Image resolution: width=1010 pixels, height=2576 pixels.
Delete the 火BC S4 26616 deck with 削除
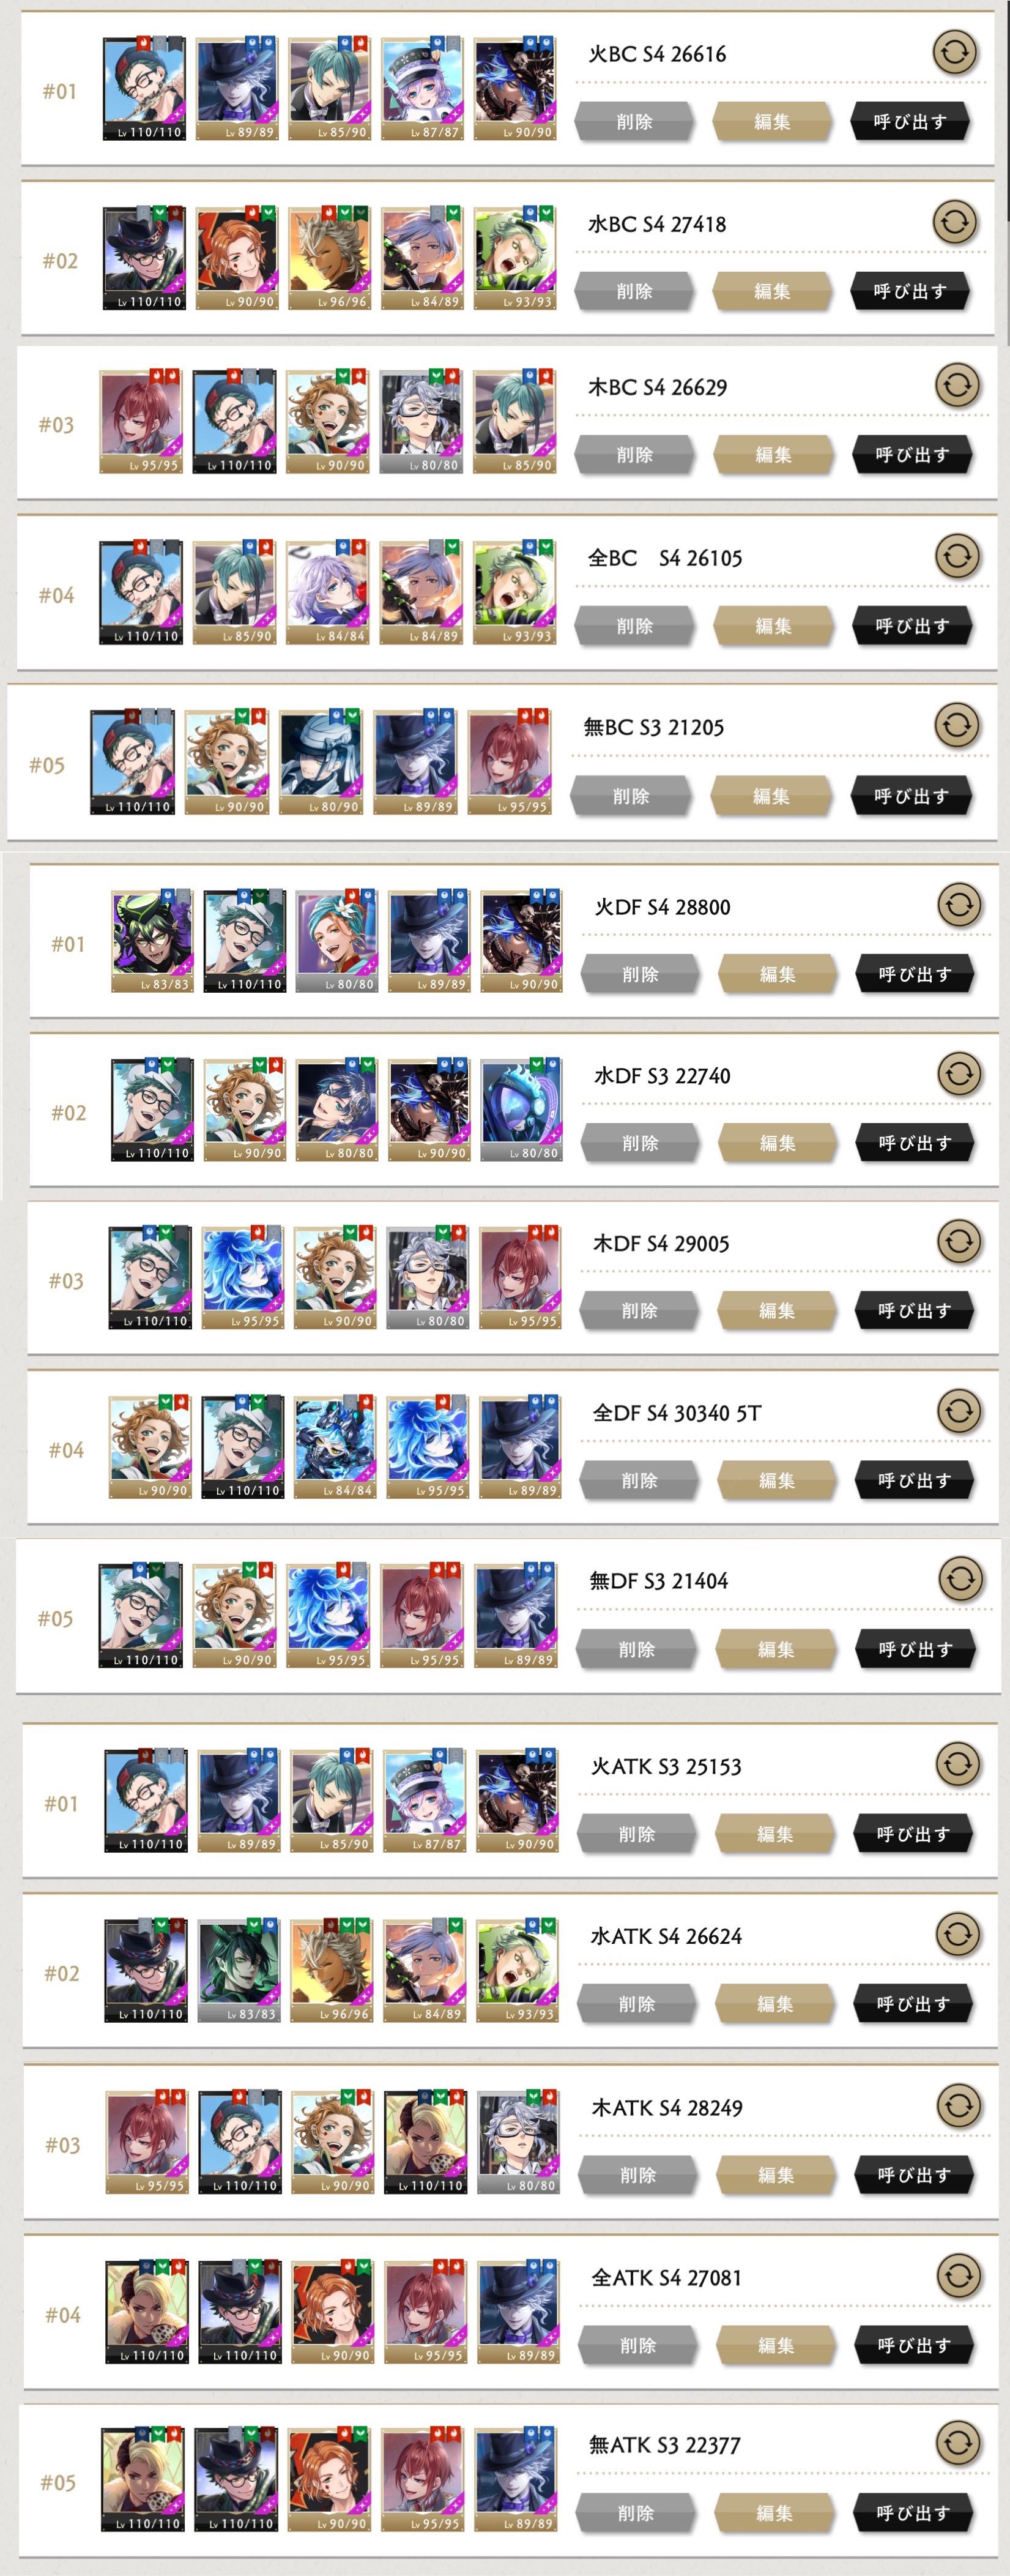[634, 122]
